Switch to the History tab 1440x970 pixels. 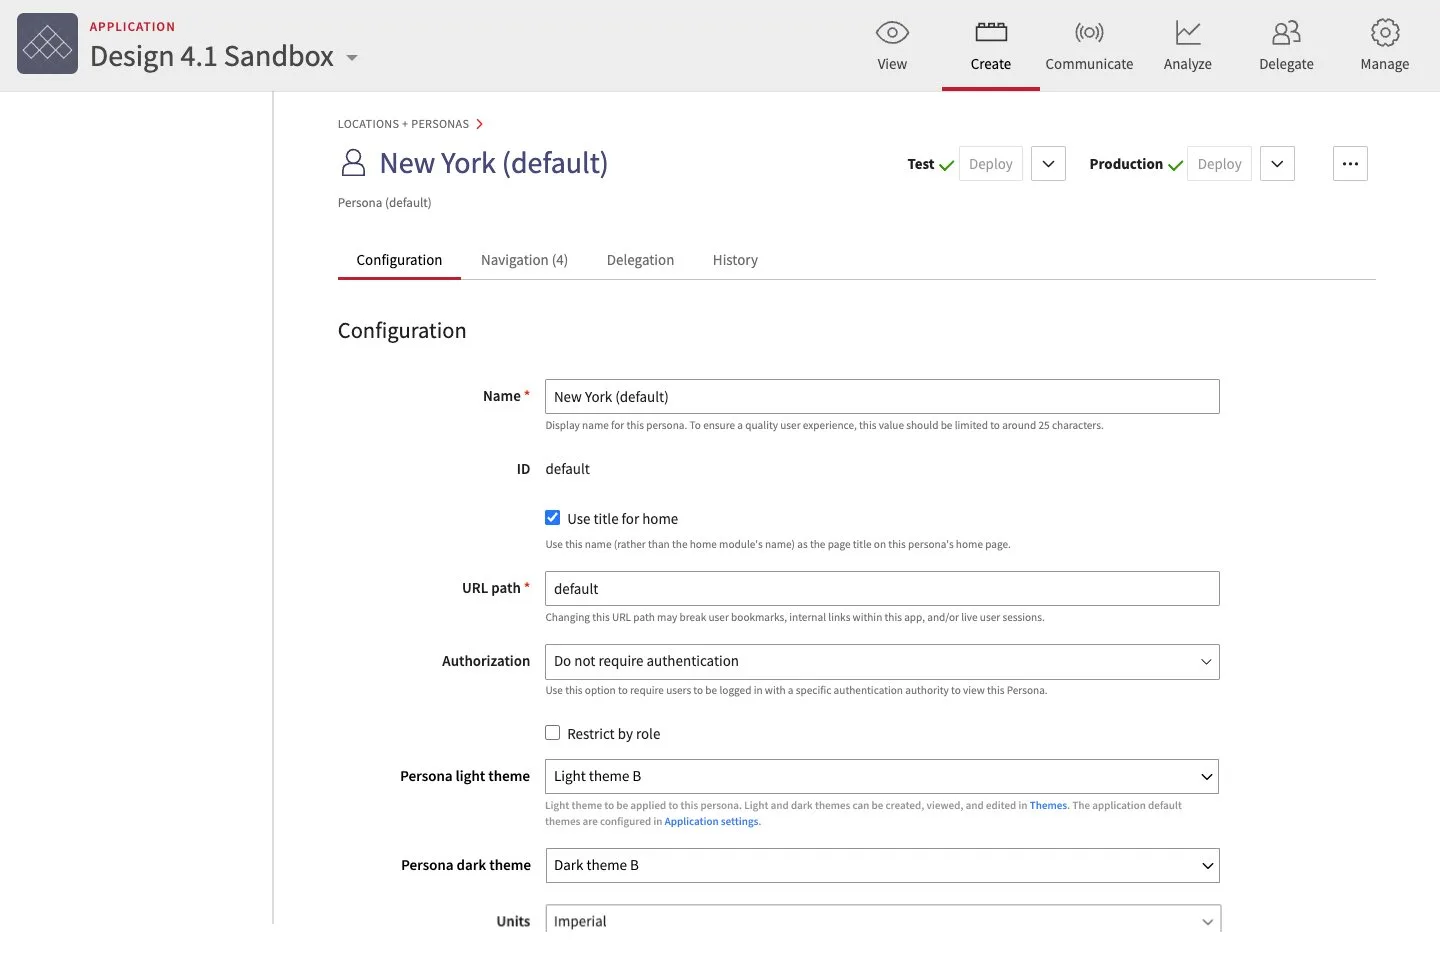pyautogui.click(x=735, y=260)
